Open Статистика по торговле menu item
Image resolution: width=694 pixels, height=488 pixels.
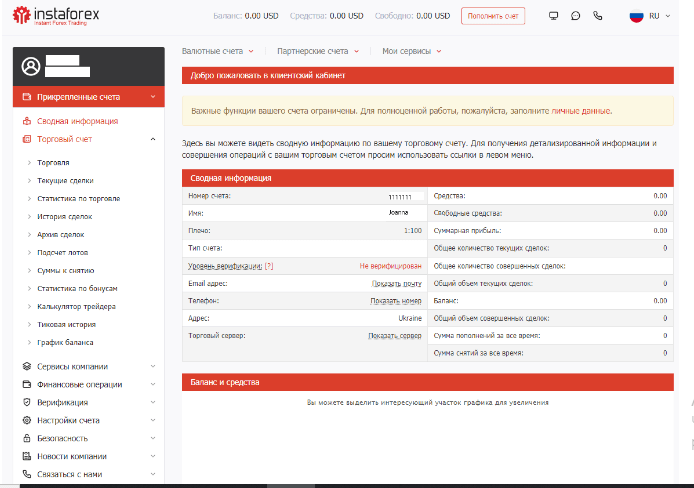pos(78,199)
